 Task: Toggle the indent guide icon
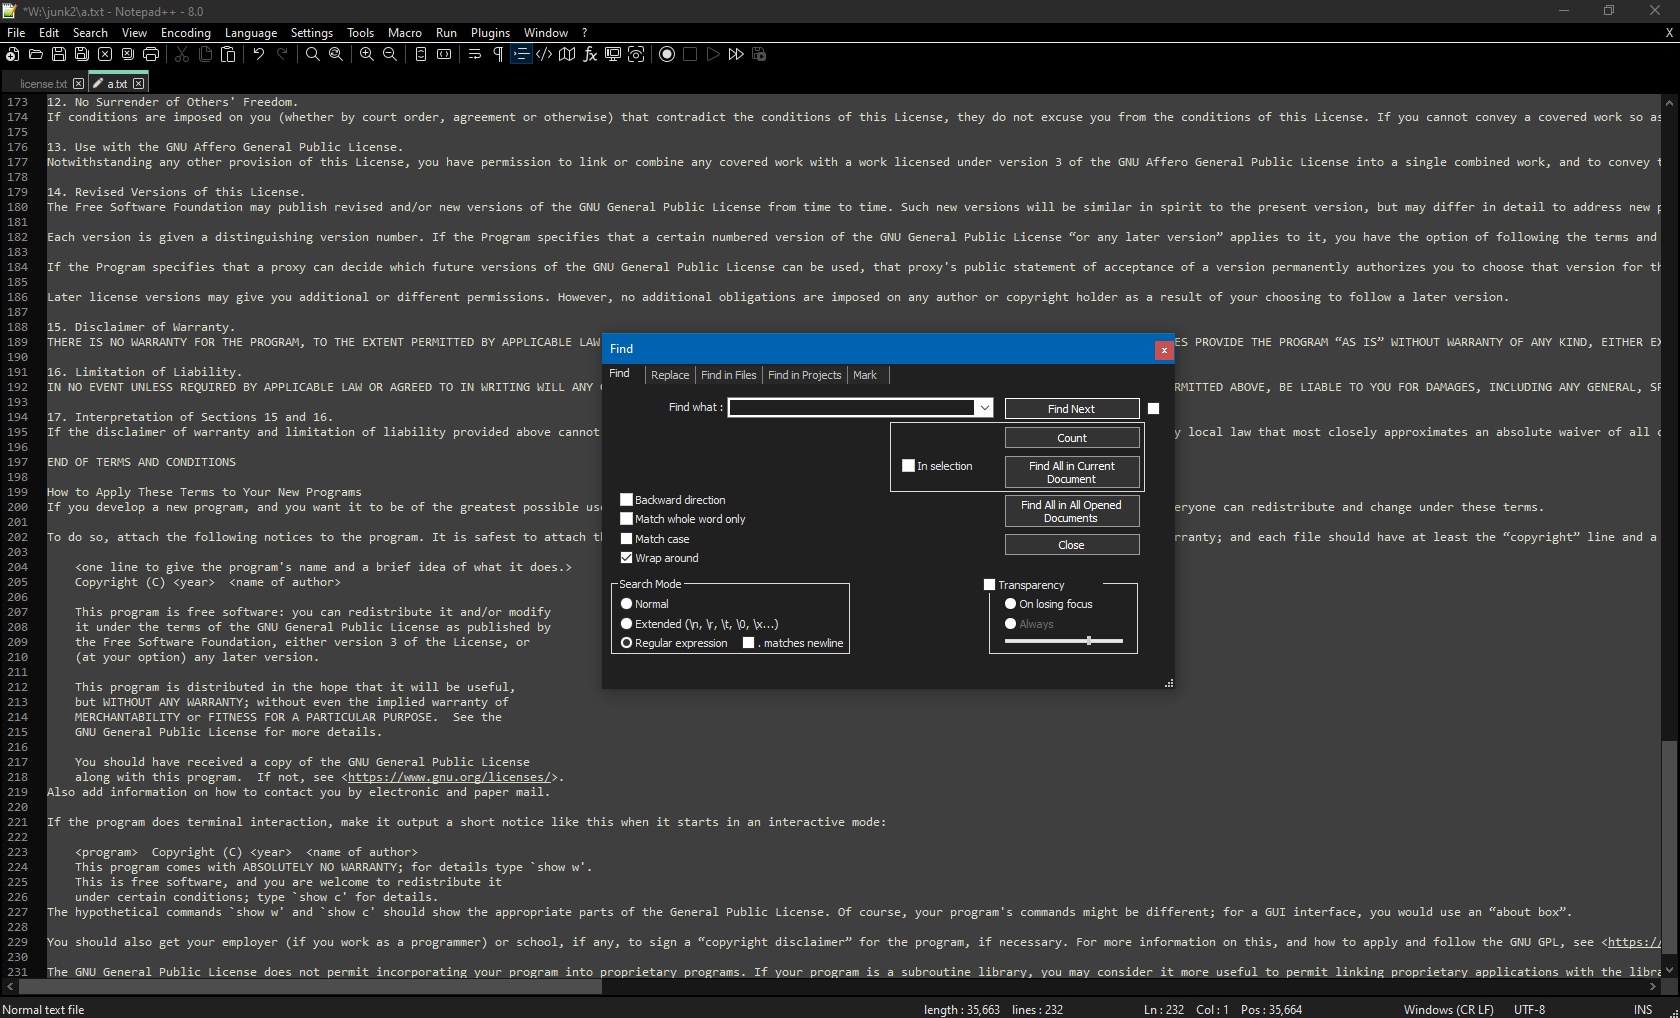coord(521,54)
